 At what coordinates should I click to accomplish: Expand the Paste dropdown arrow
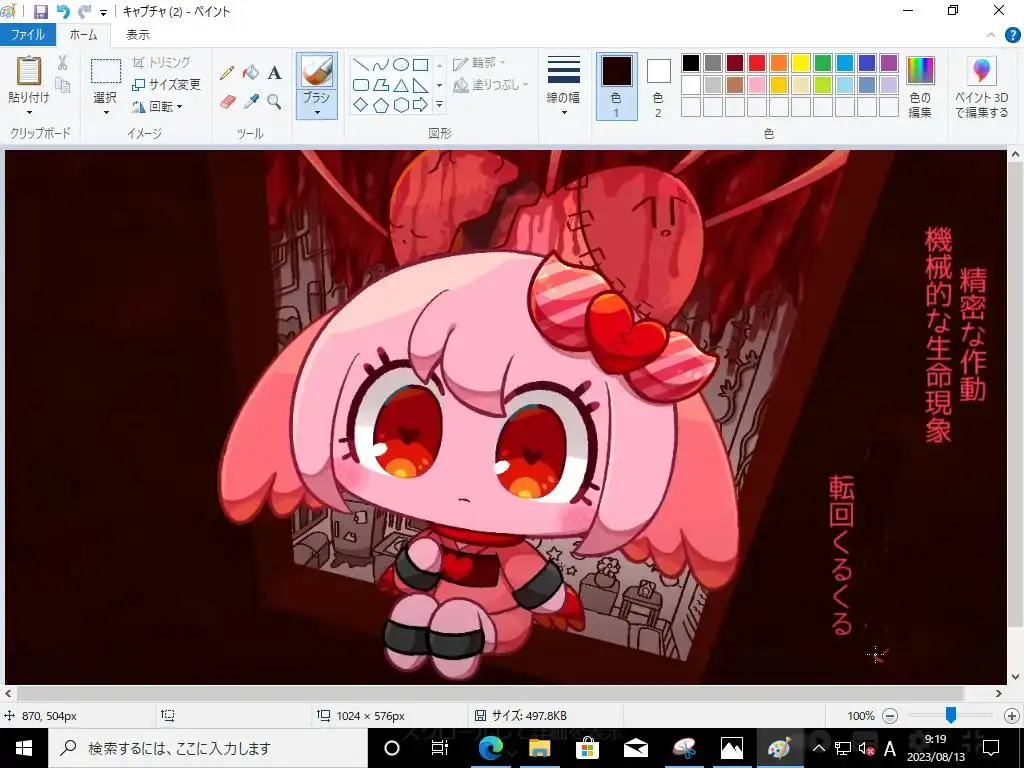tap(29, 113)
